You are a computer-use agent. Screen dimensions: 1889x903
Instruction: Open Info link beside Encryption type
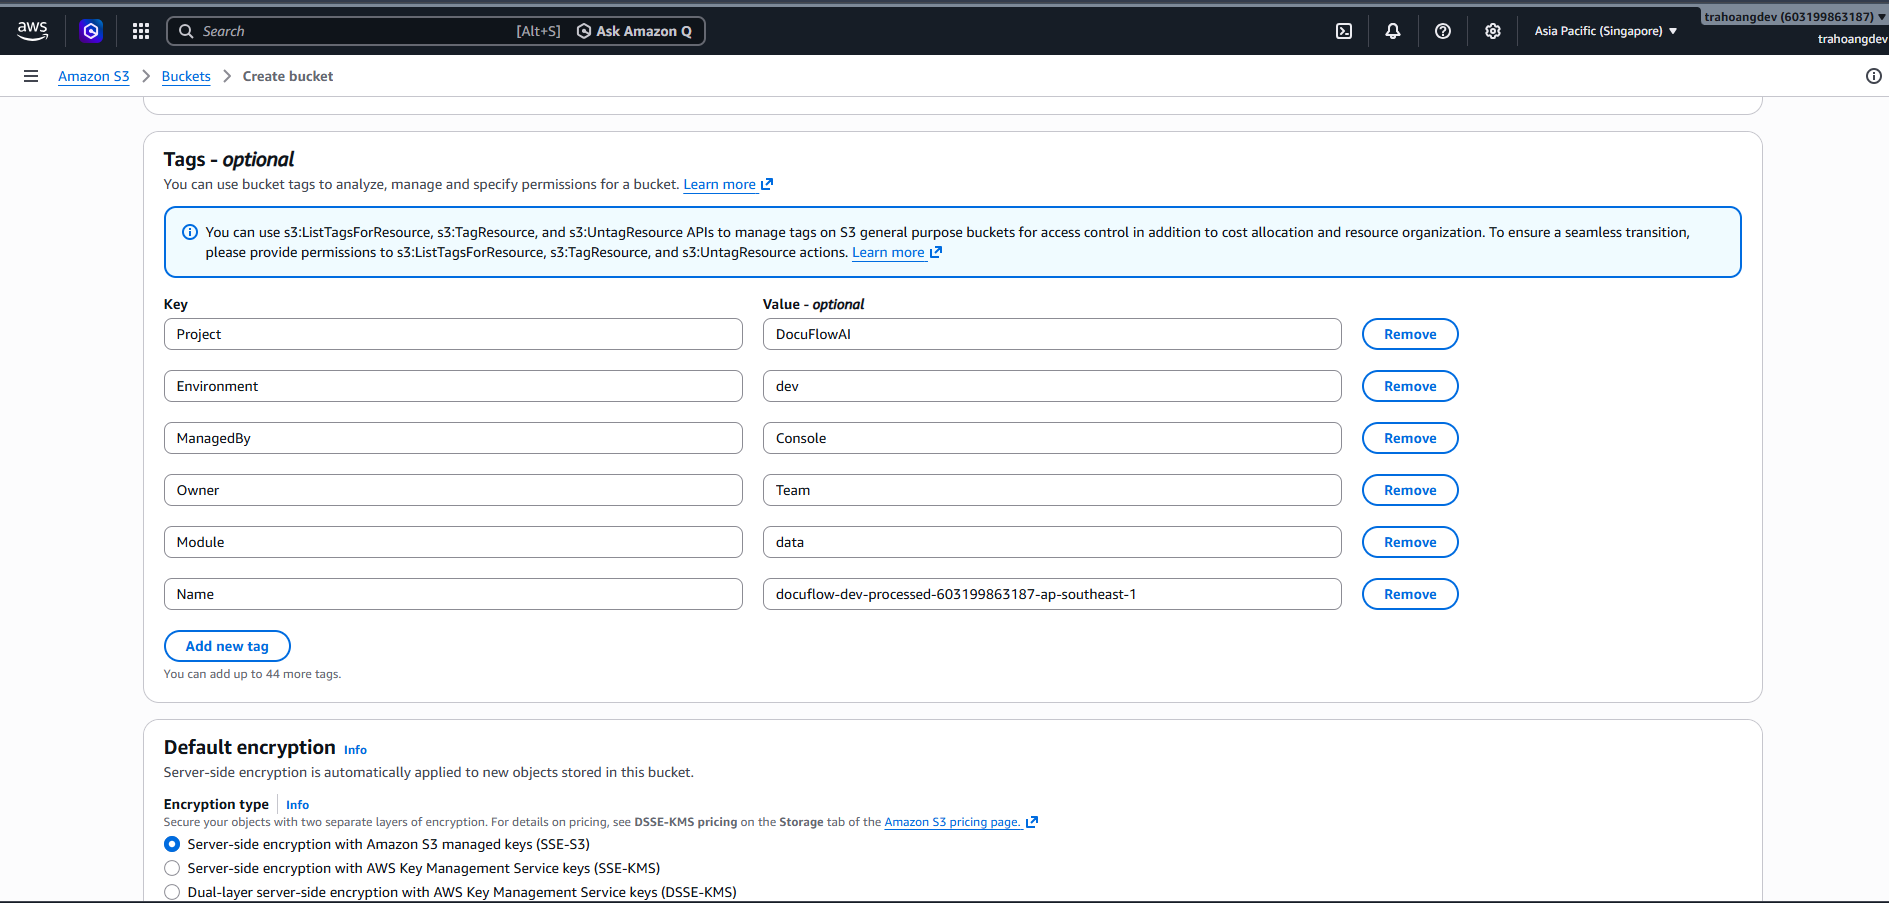coord(297,805)
